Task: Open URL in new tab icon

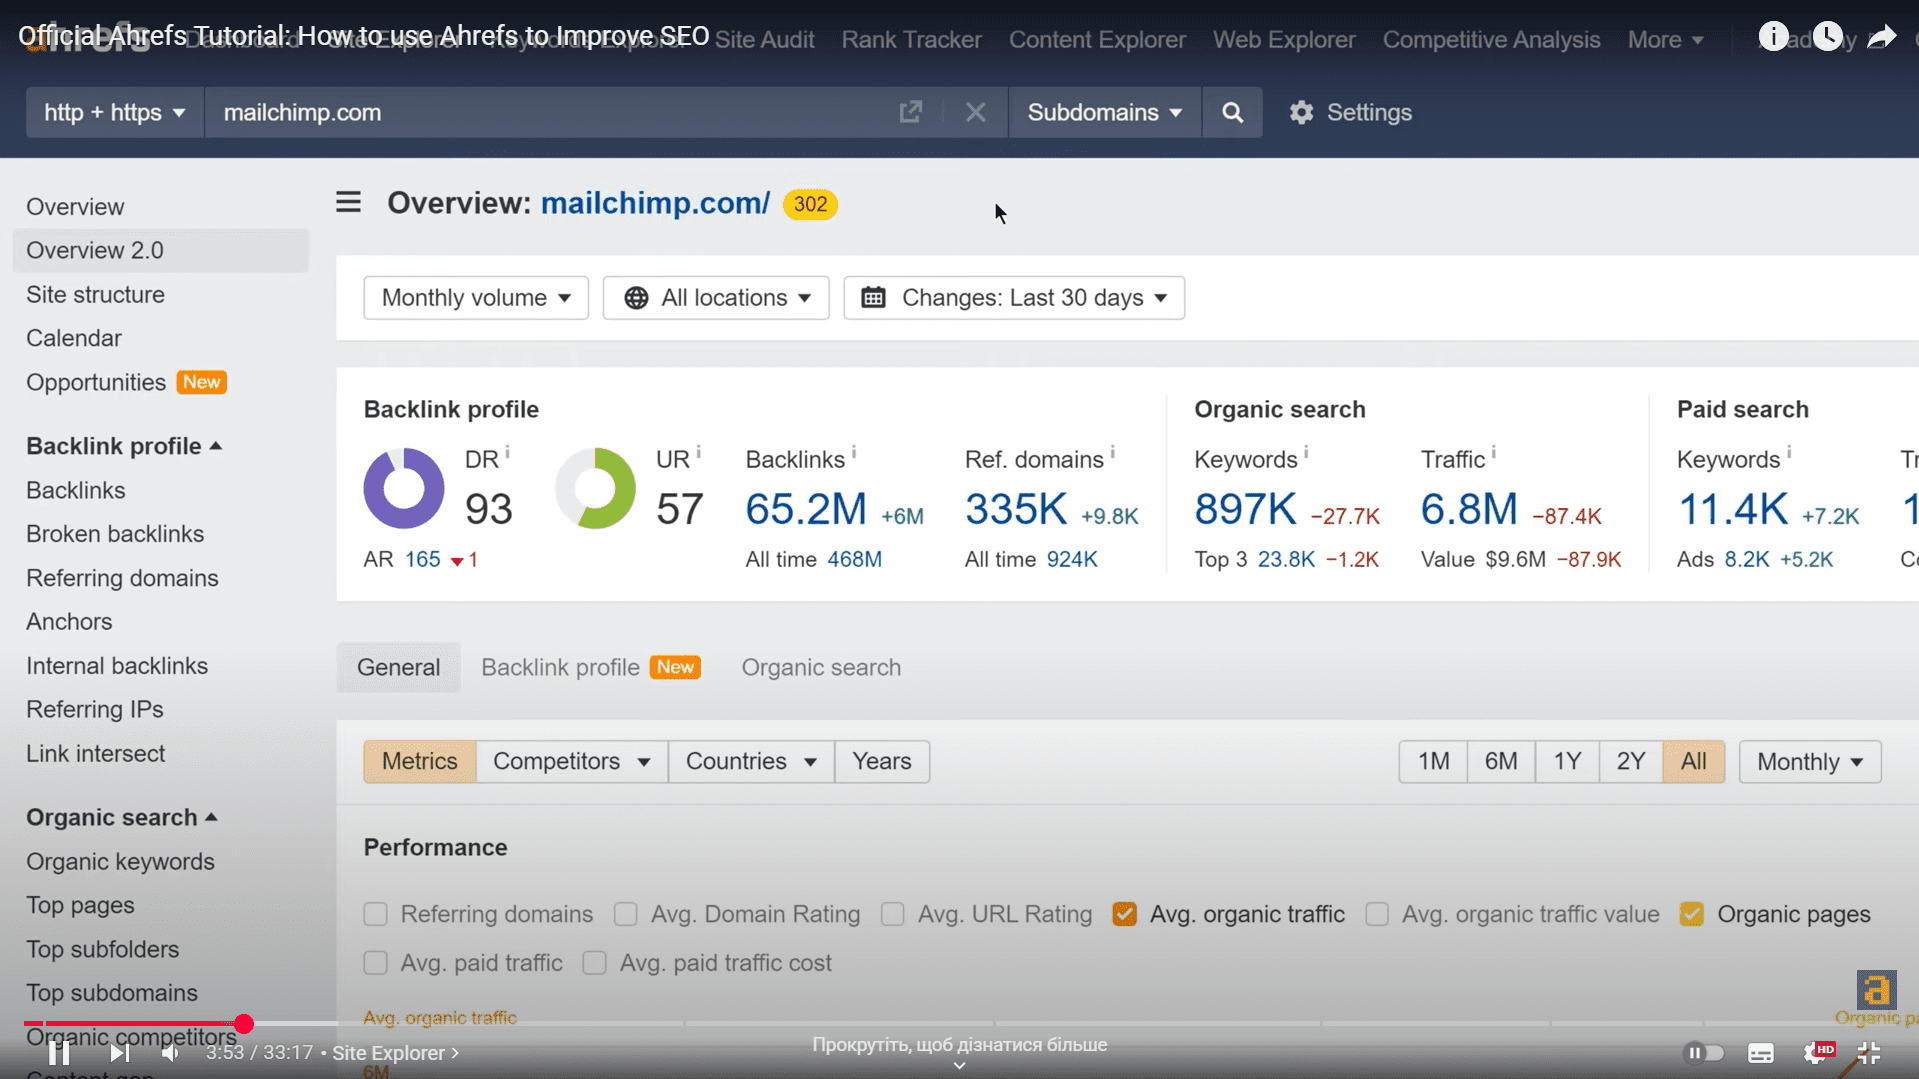Action: [910, 112]
